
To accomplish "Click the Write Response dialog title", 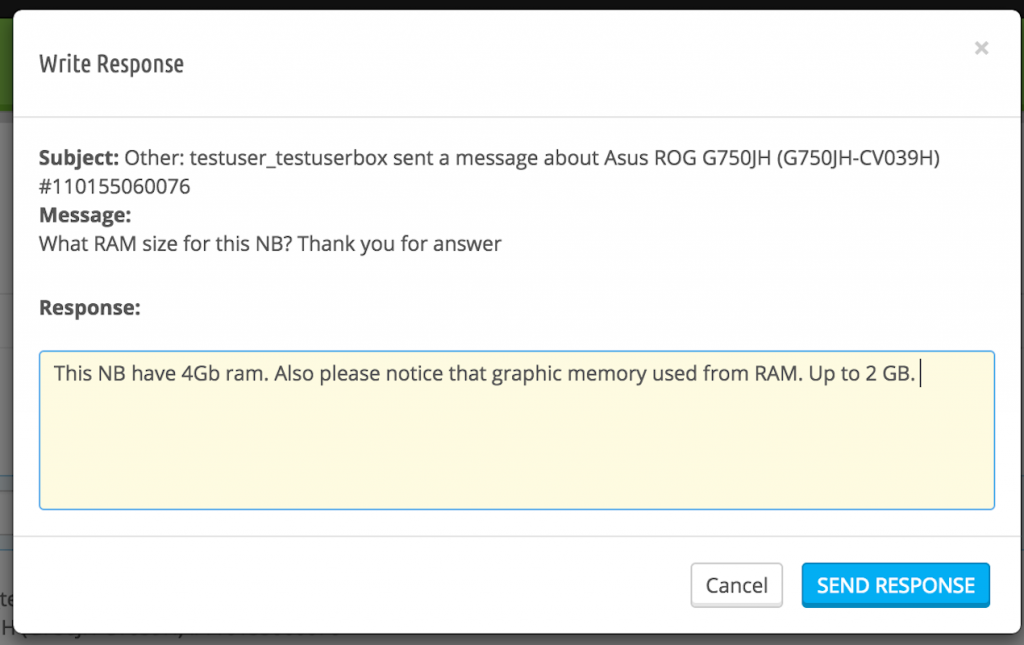I will 112,64.
